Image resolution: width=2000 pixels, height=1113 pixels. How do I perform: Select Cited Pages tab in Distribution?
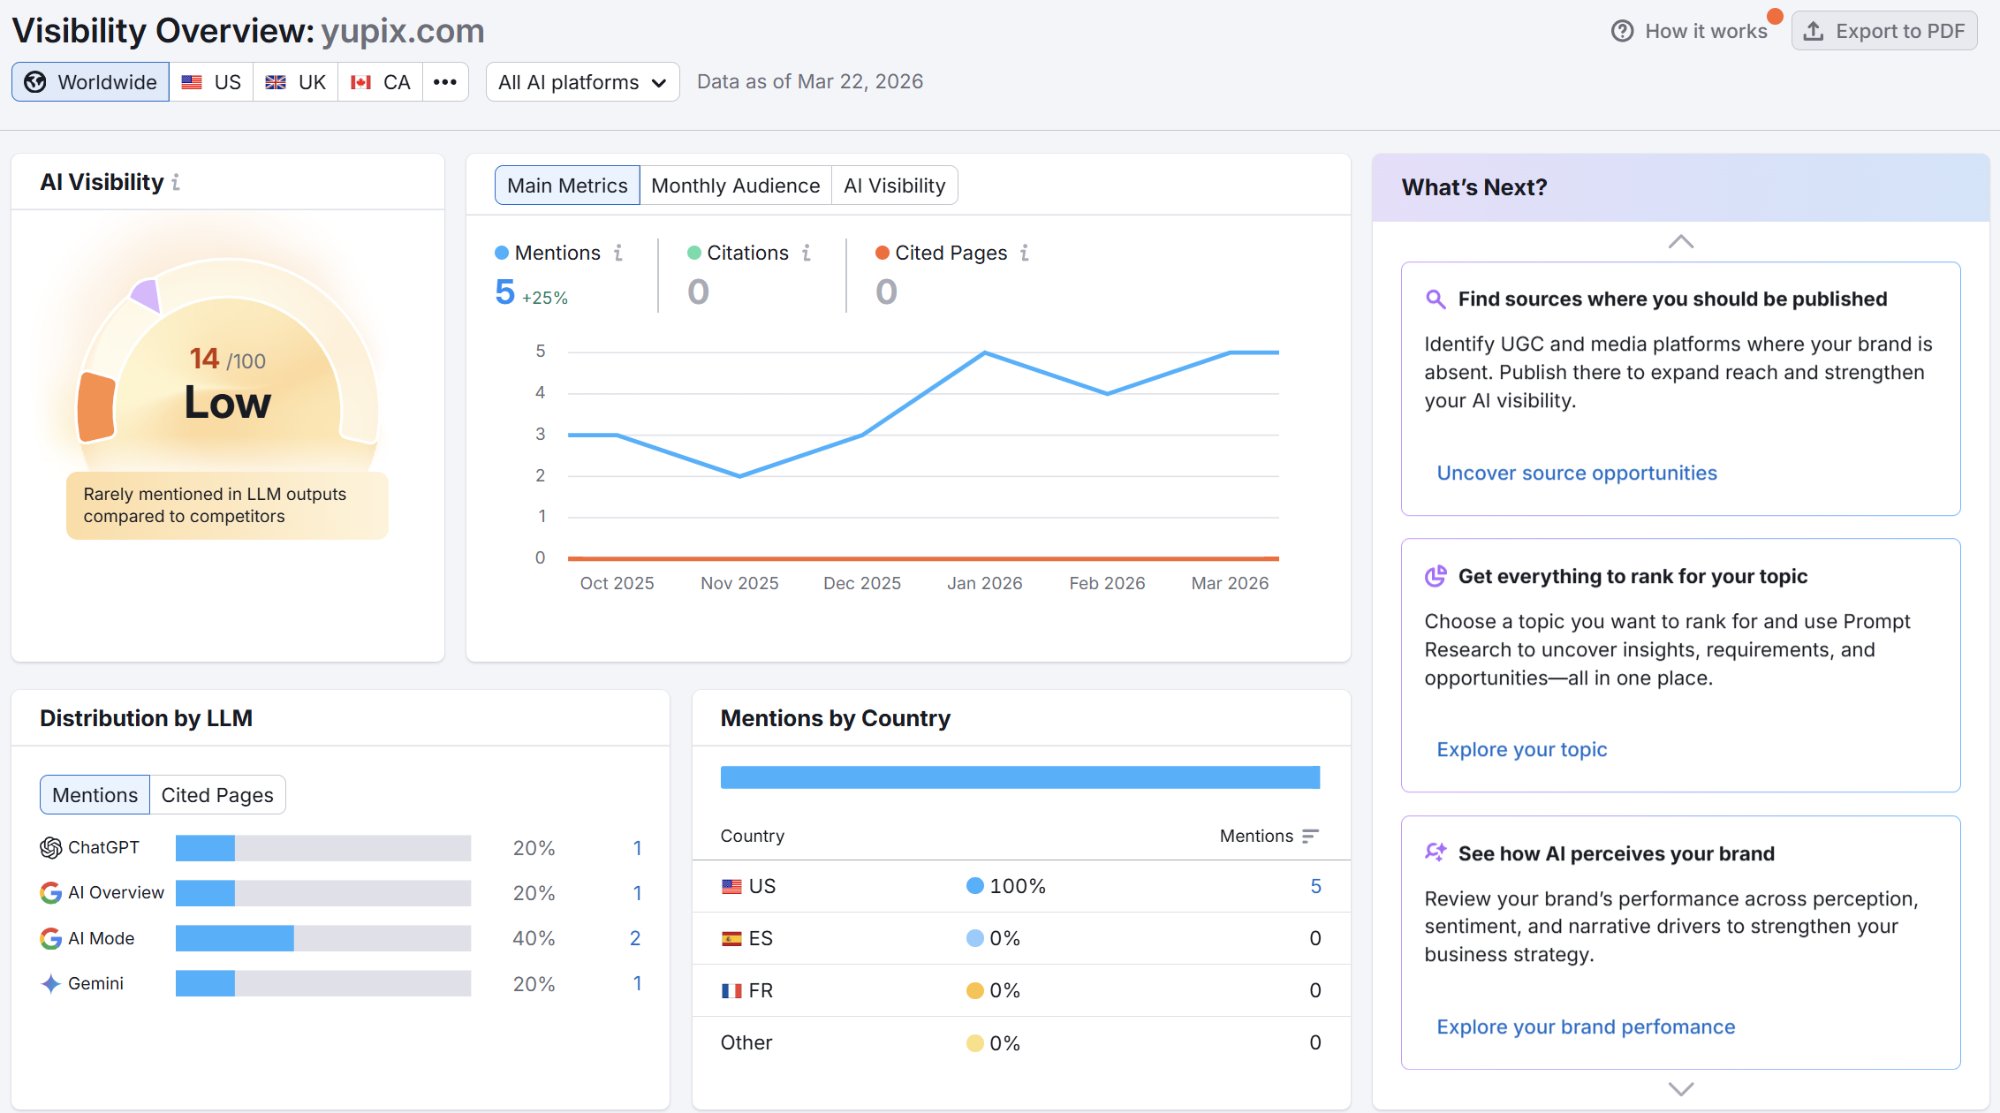pyautogui.click(x=217, y=795)
